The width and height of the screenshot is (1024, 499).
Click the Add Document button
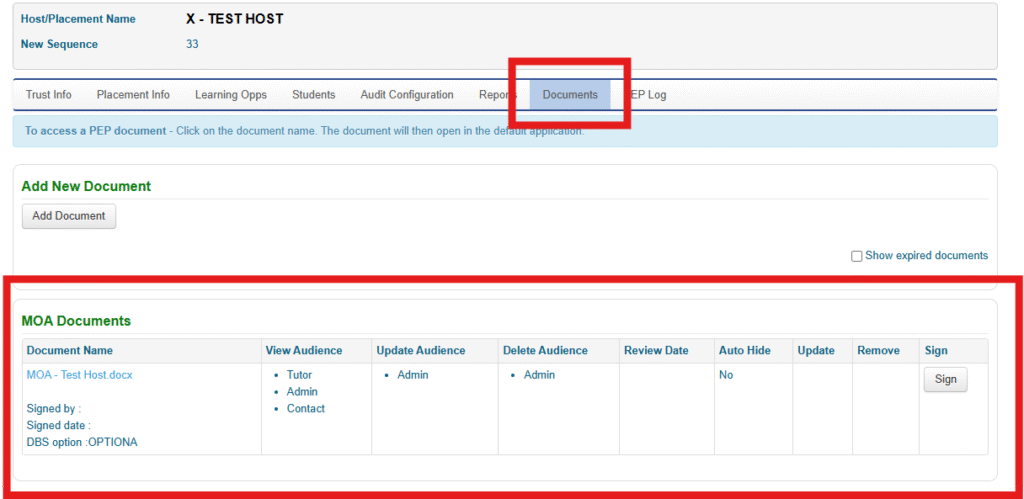tap(69, 216)
